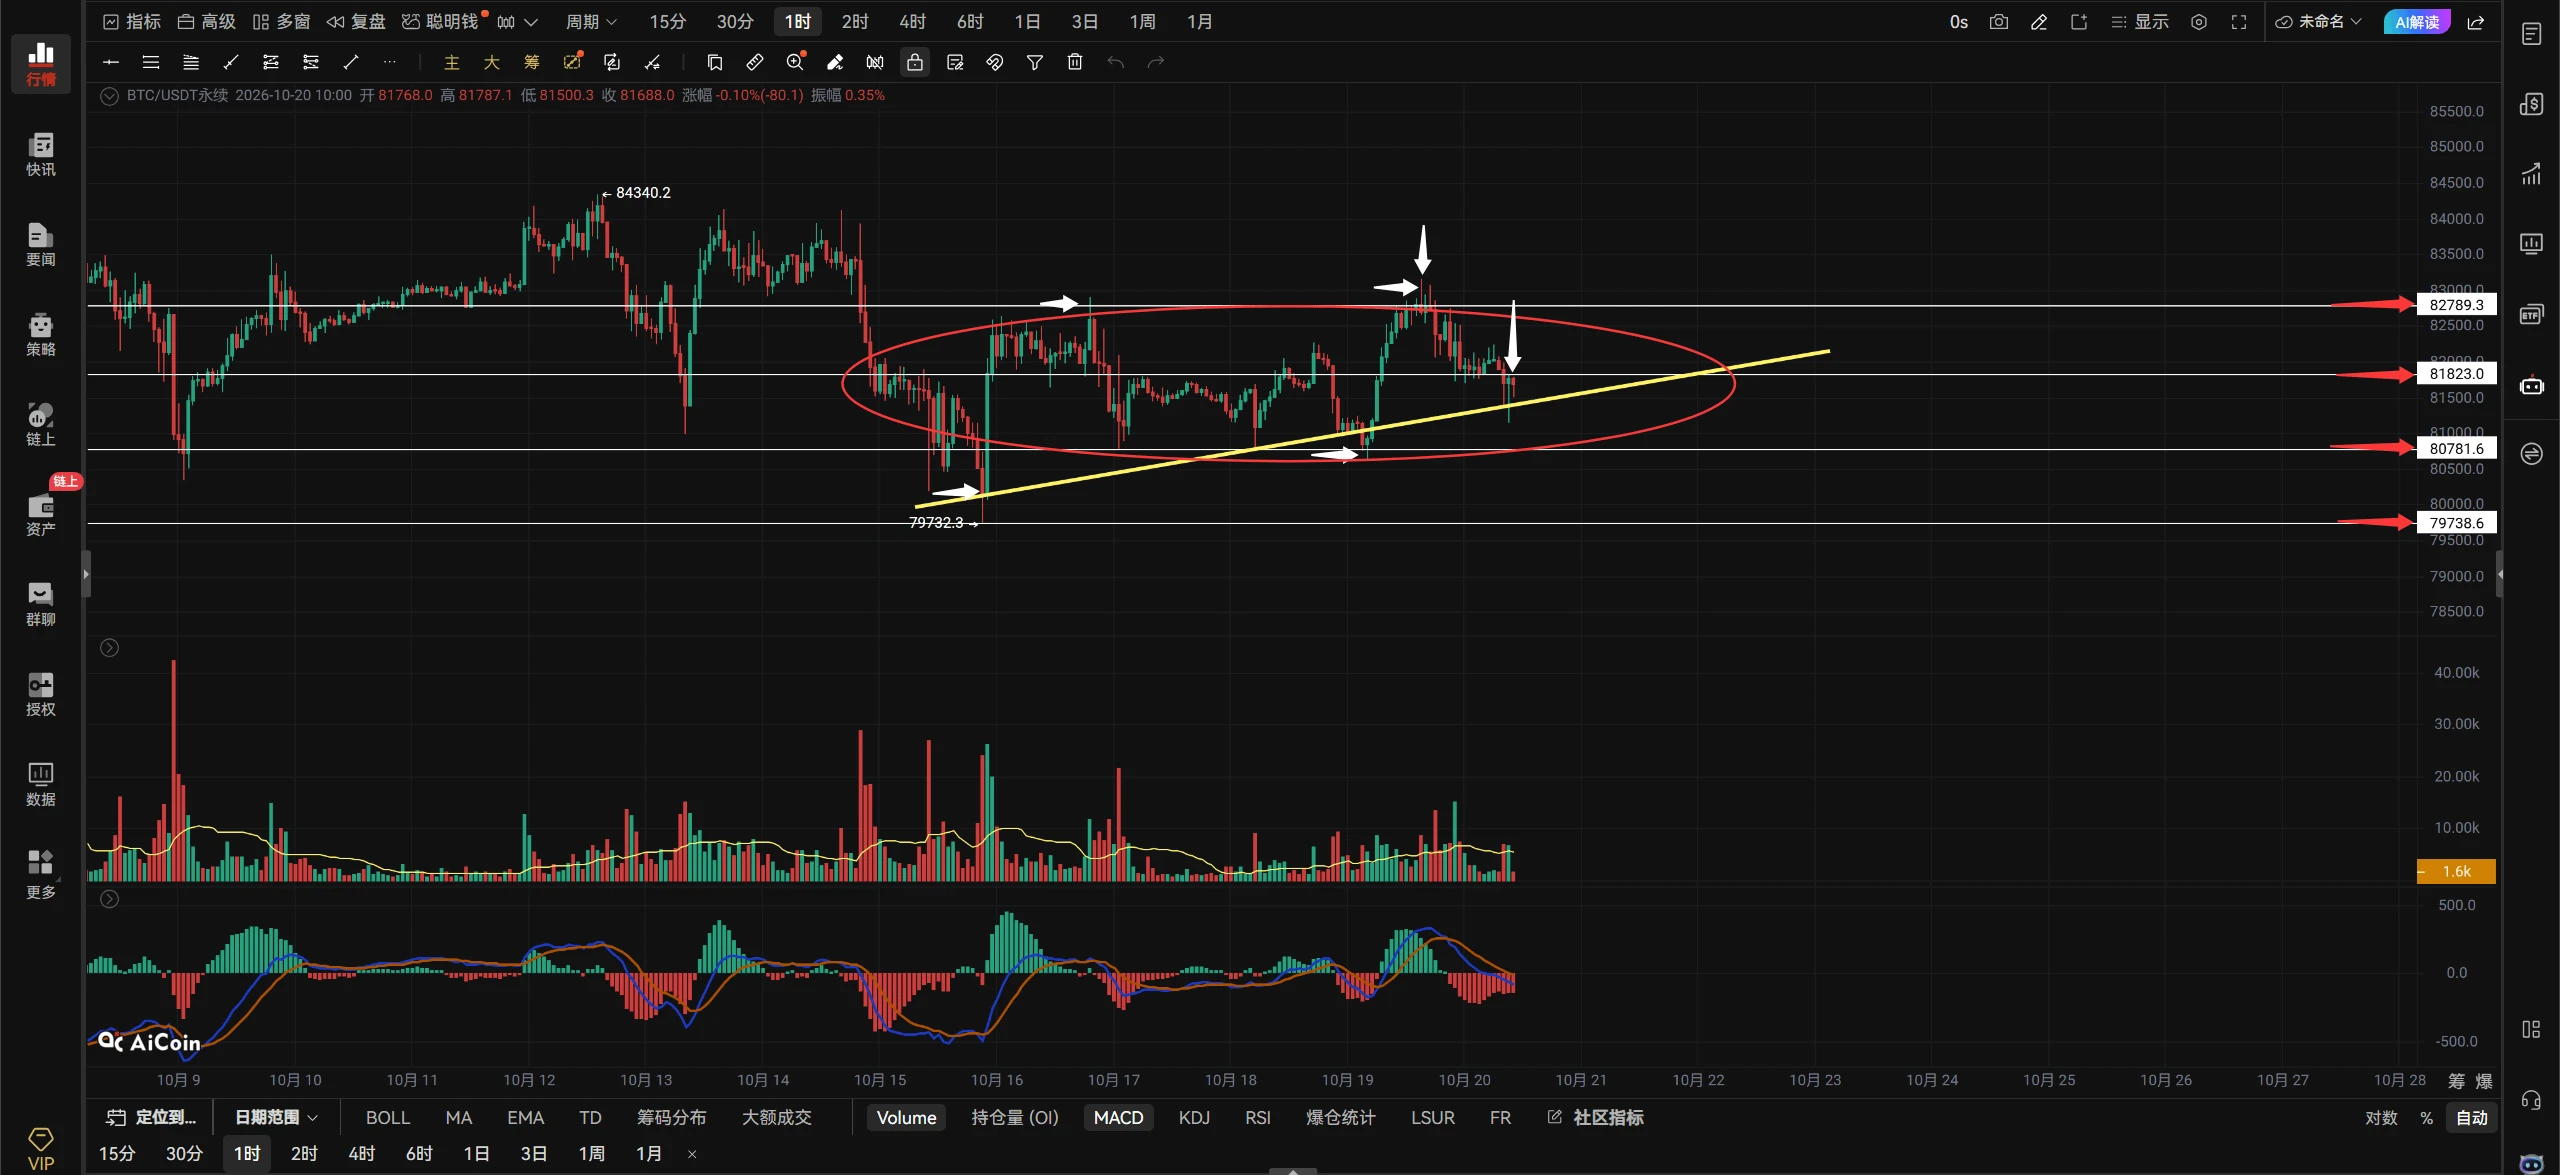
Task: Expand the BTC/USDT symbol info chevron
Action: pos(110,96)
